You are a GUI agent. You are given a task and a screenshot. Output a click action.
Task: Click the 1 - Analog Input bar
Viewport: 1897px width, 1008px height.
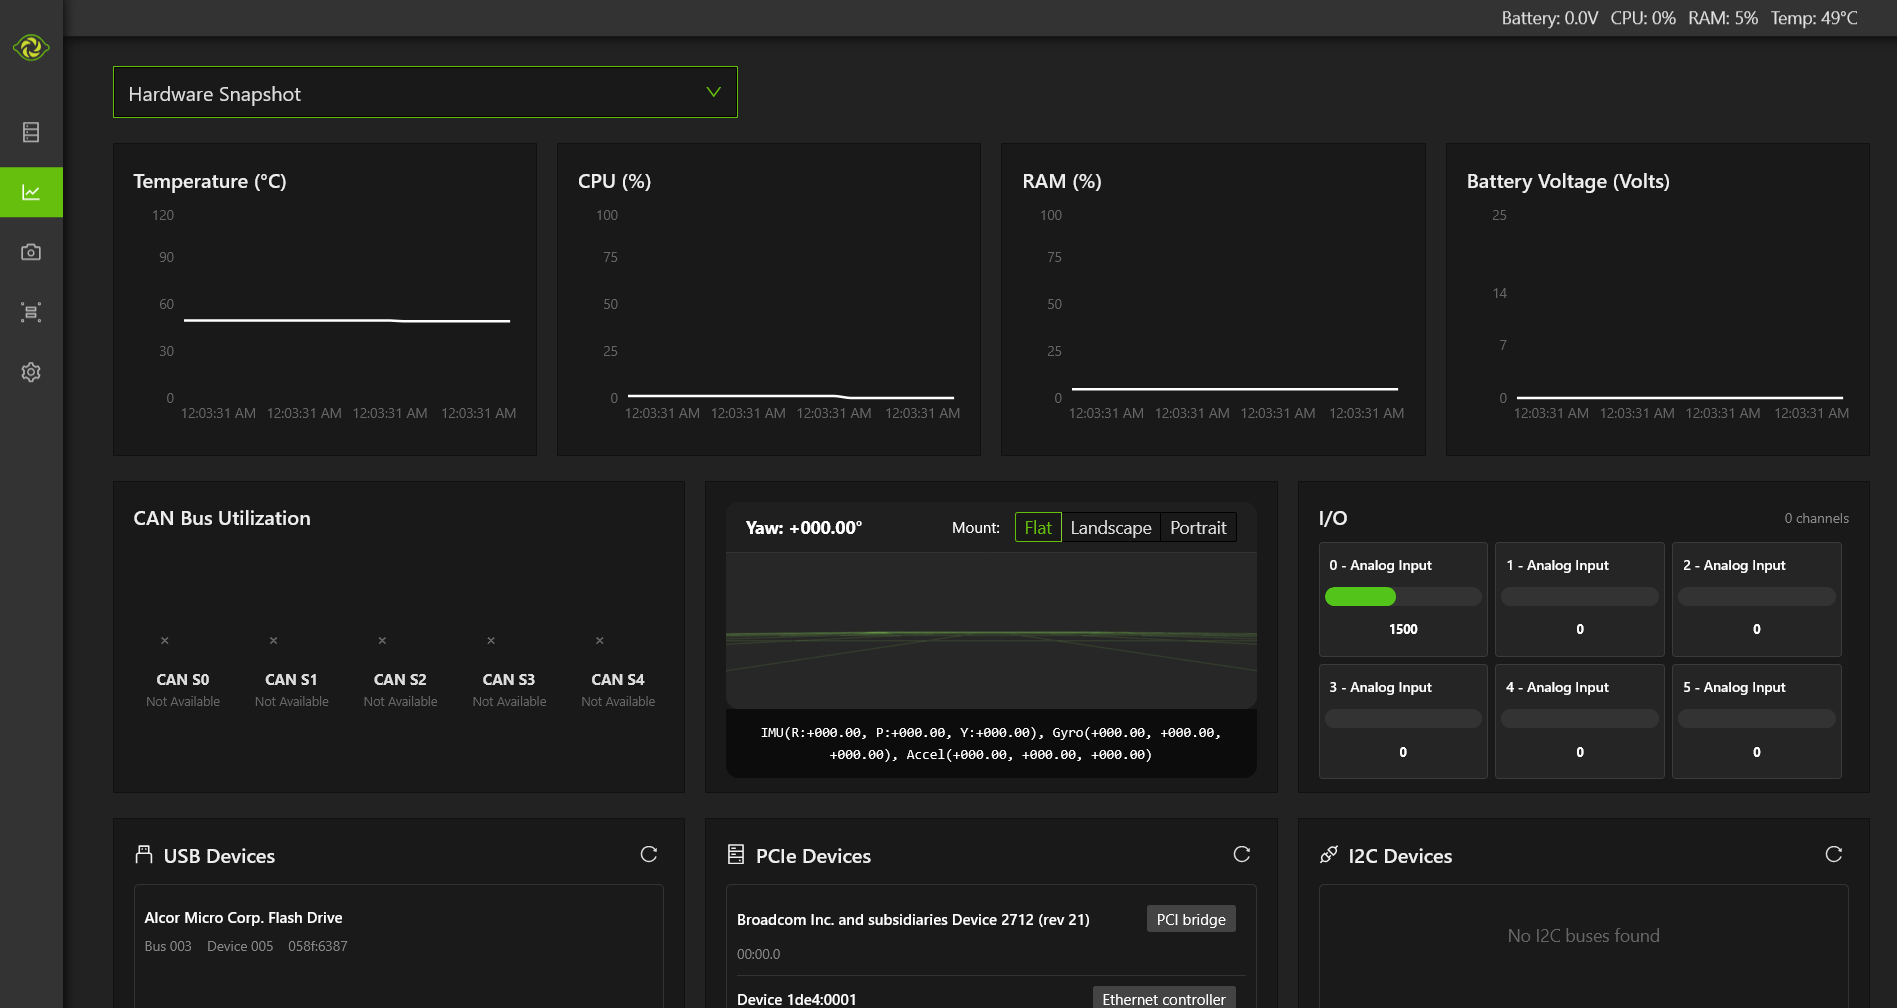click(1580, 597)
